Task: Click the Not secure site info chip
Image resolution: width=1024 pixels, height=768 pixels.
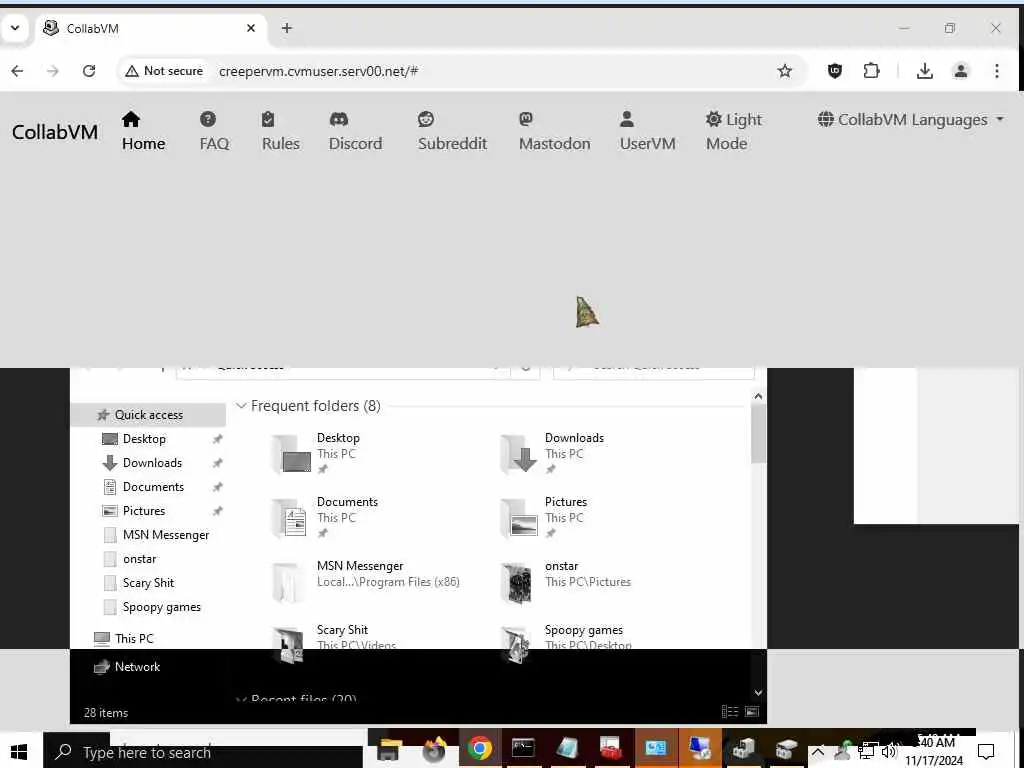Action: pos(165,71)
